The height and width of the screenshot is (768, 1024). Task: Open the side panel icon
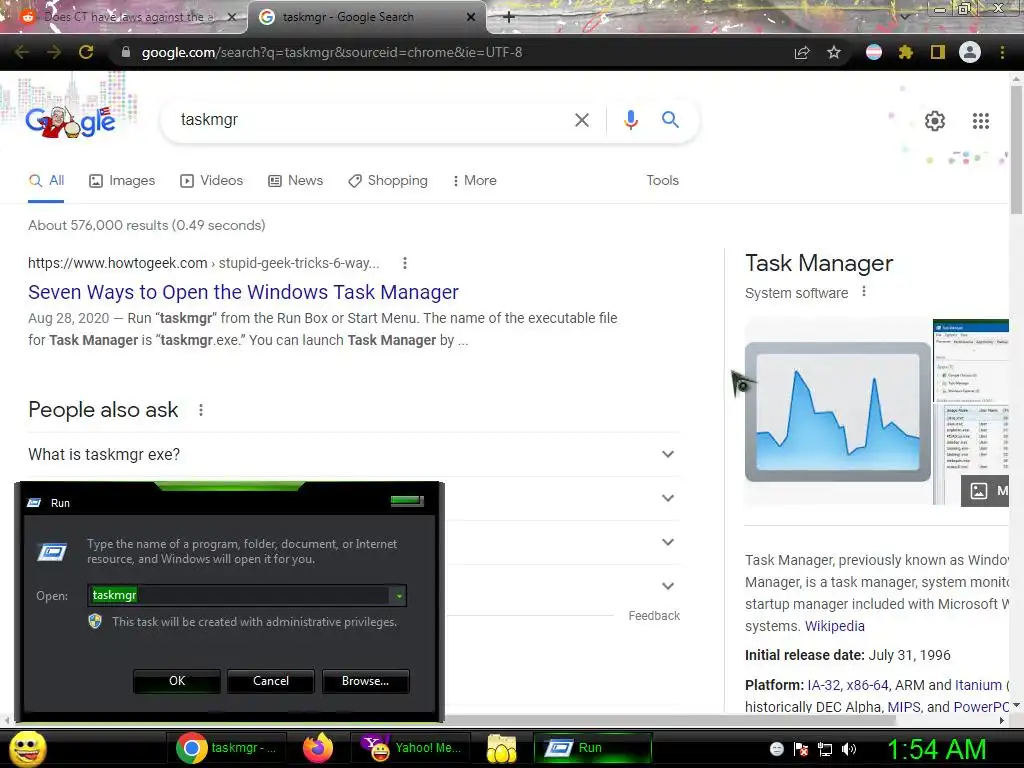click(938, 52)
